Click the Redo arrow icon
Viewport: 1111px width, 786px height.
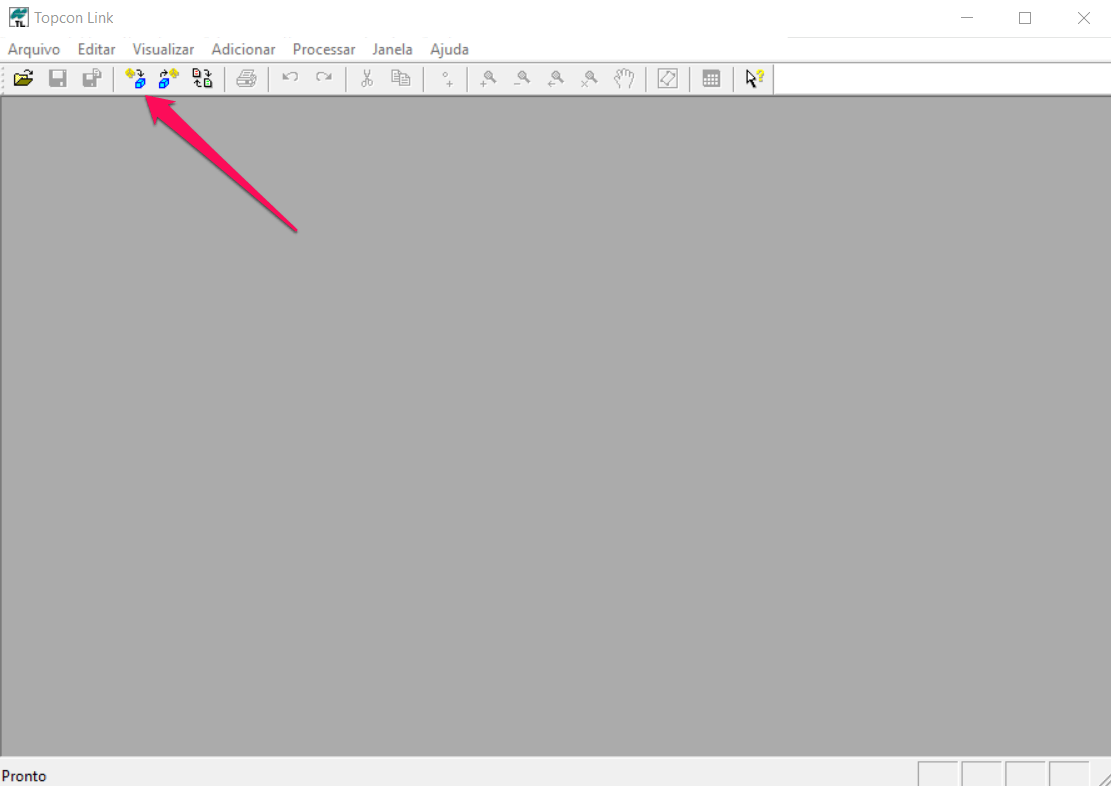(x=324, y=77)
